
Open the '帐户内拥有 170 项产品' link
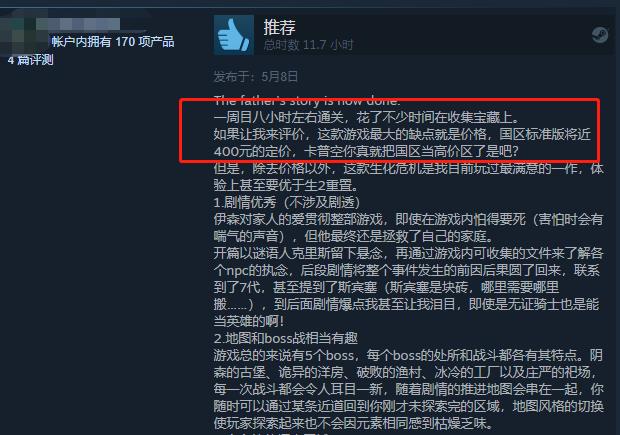tap(113, 42)
